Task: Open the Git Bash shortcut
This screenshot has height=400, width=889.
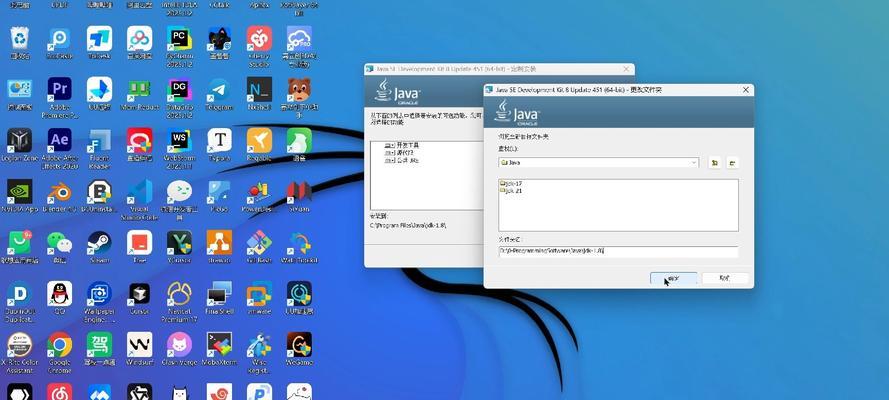Action: (259, 247)
